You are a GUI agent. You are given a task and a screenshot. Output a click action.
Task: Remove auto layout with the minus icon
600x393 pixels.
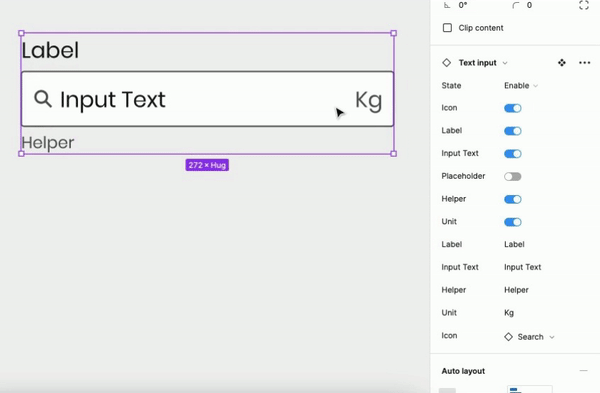pos(583,370)
